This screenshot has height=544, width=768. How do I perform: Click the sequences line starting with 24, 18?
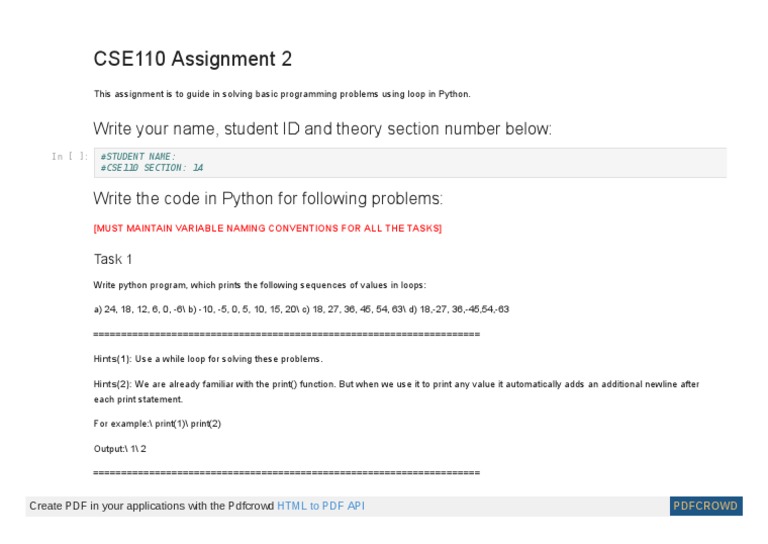[301, 309]
